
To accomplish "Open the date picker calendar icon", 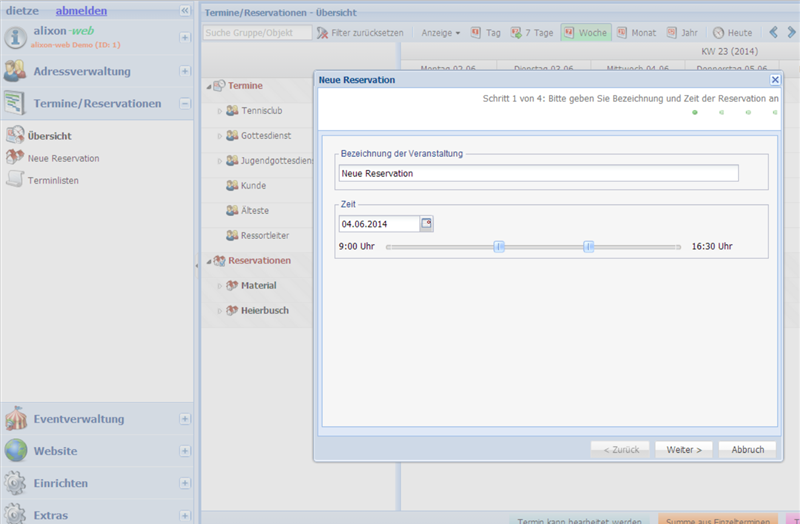I will coord(427,223).
